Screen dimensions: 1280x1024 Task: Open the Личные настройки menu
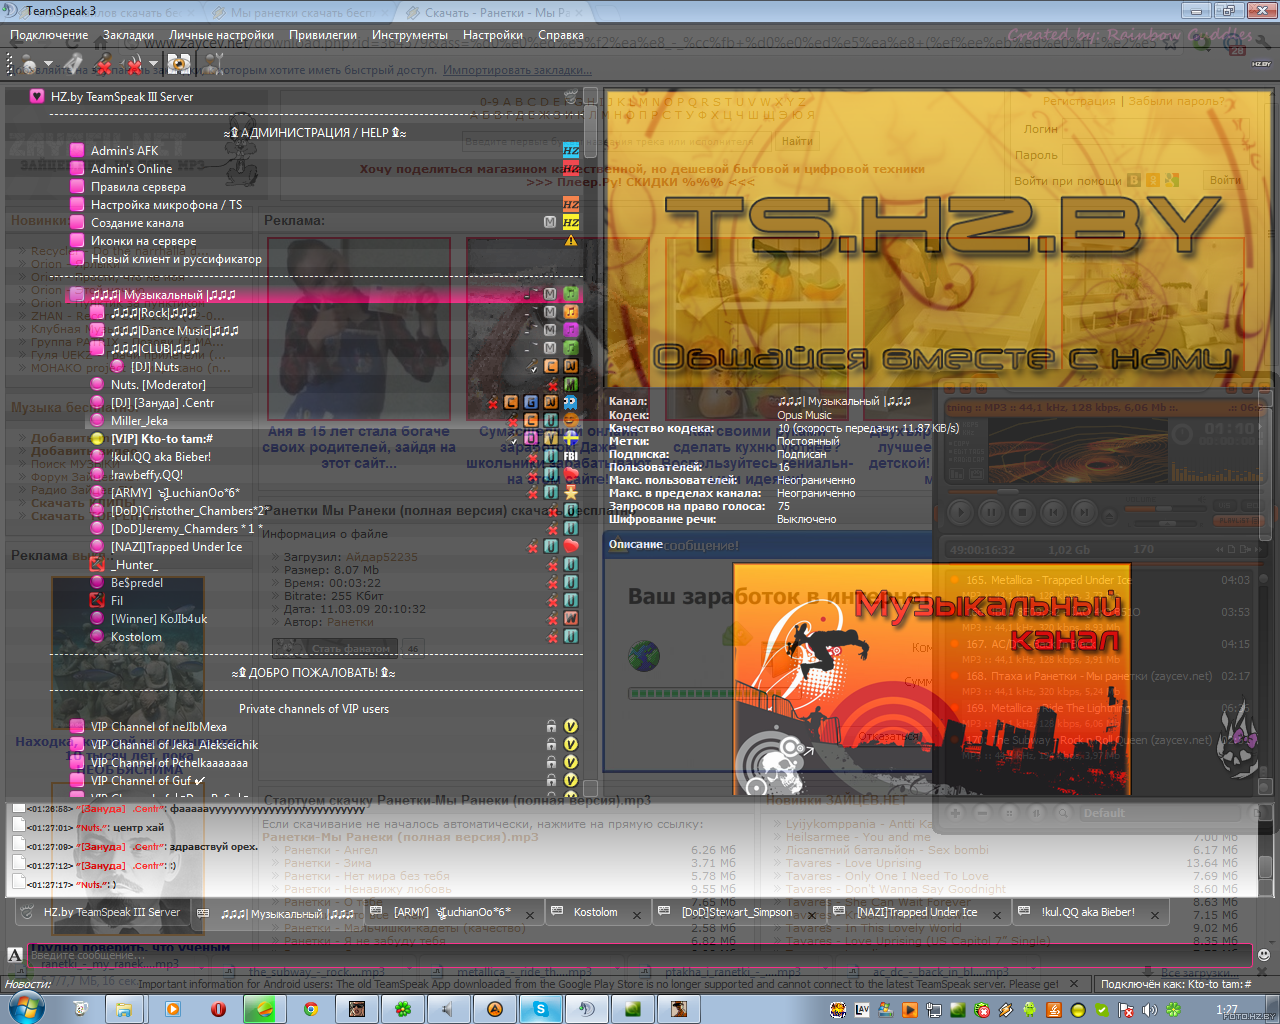[221, 35]
